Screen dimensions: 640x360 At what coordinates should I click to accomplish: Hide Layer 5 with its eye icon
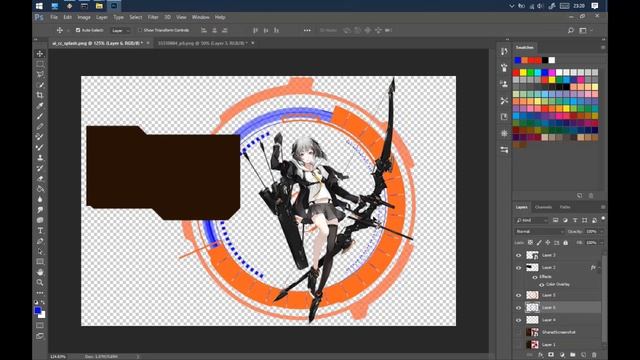[x=518, y=295]
